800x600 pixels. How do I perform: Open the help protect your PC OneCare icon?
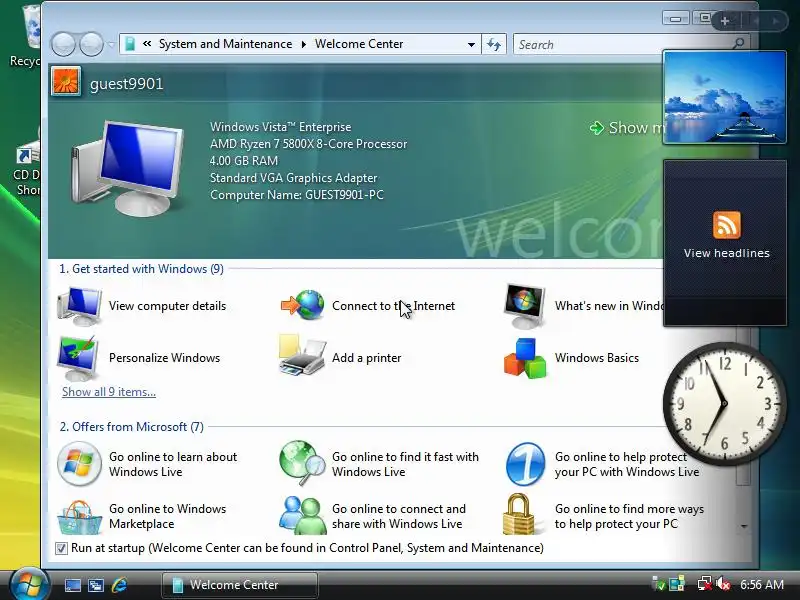pyautogui.click(x=526, y=464)
